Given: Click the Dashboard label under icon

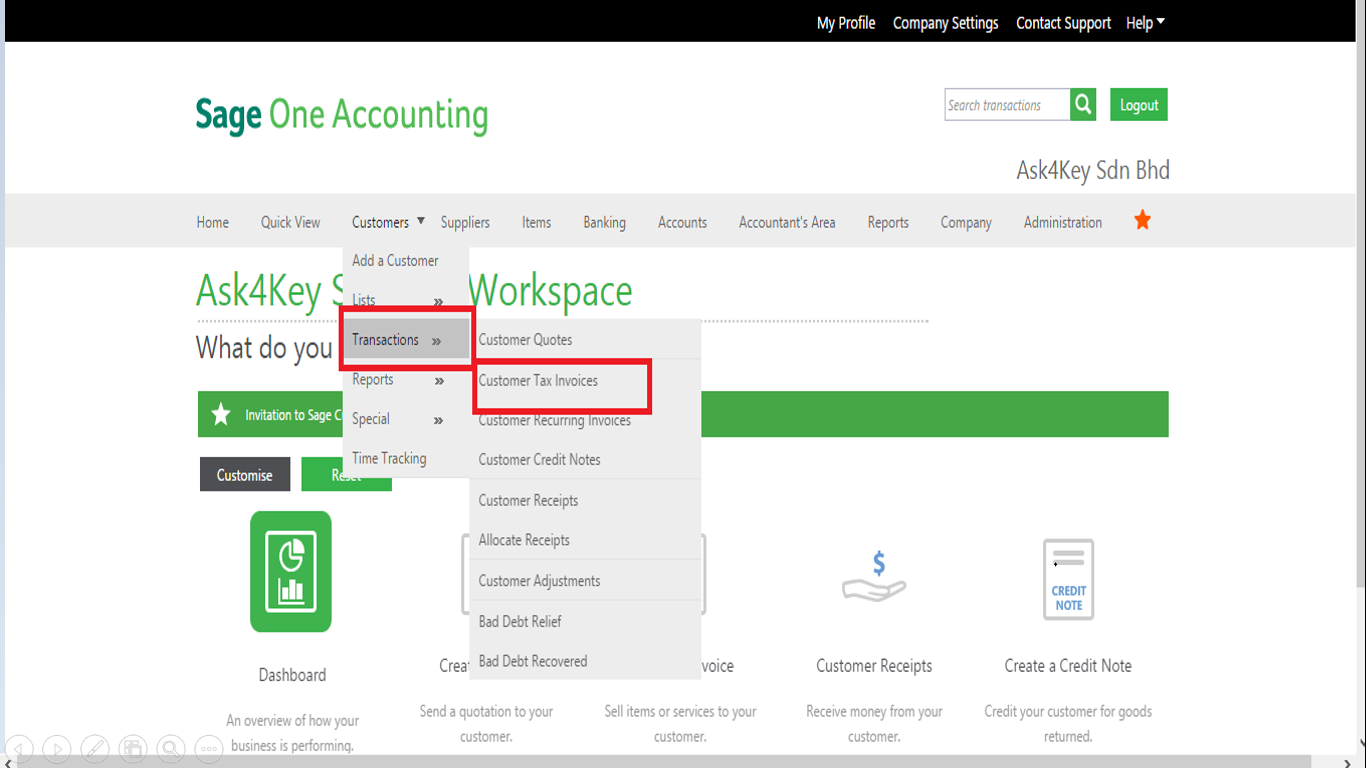Looking at the screenshot, I should 292,675.
